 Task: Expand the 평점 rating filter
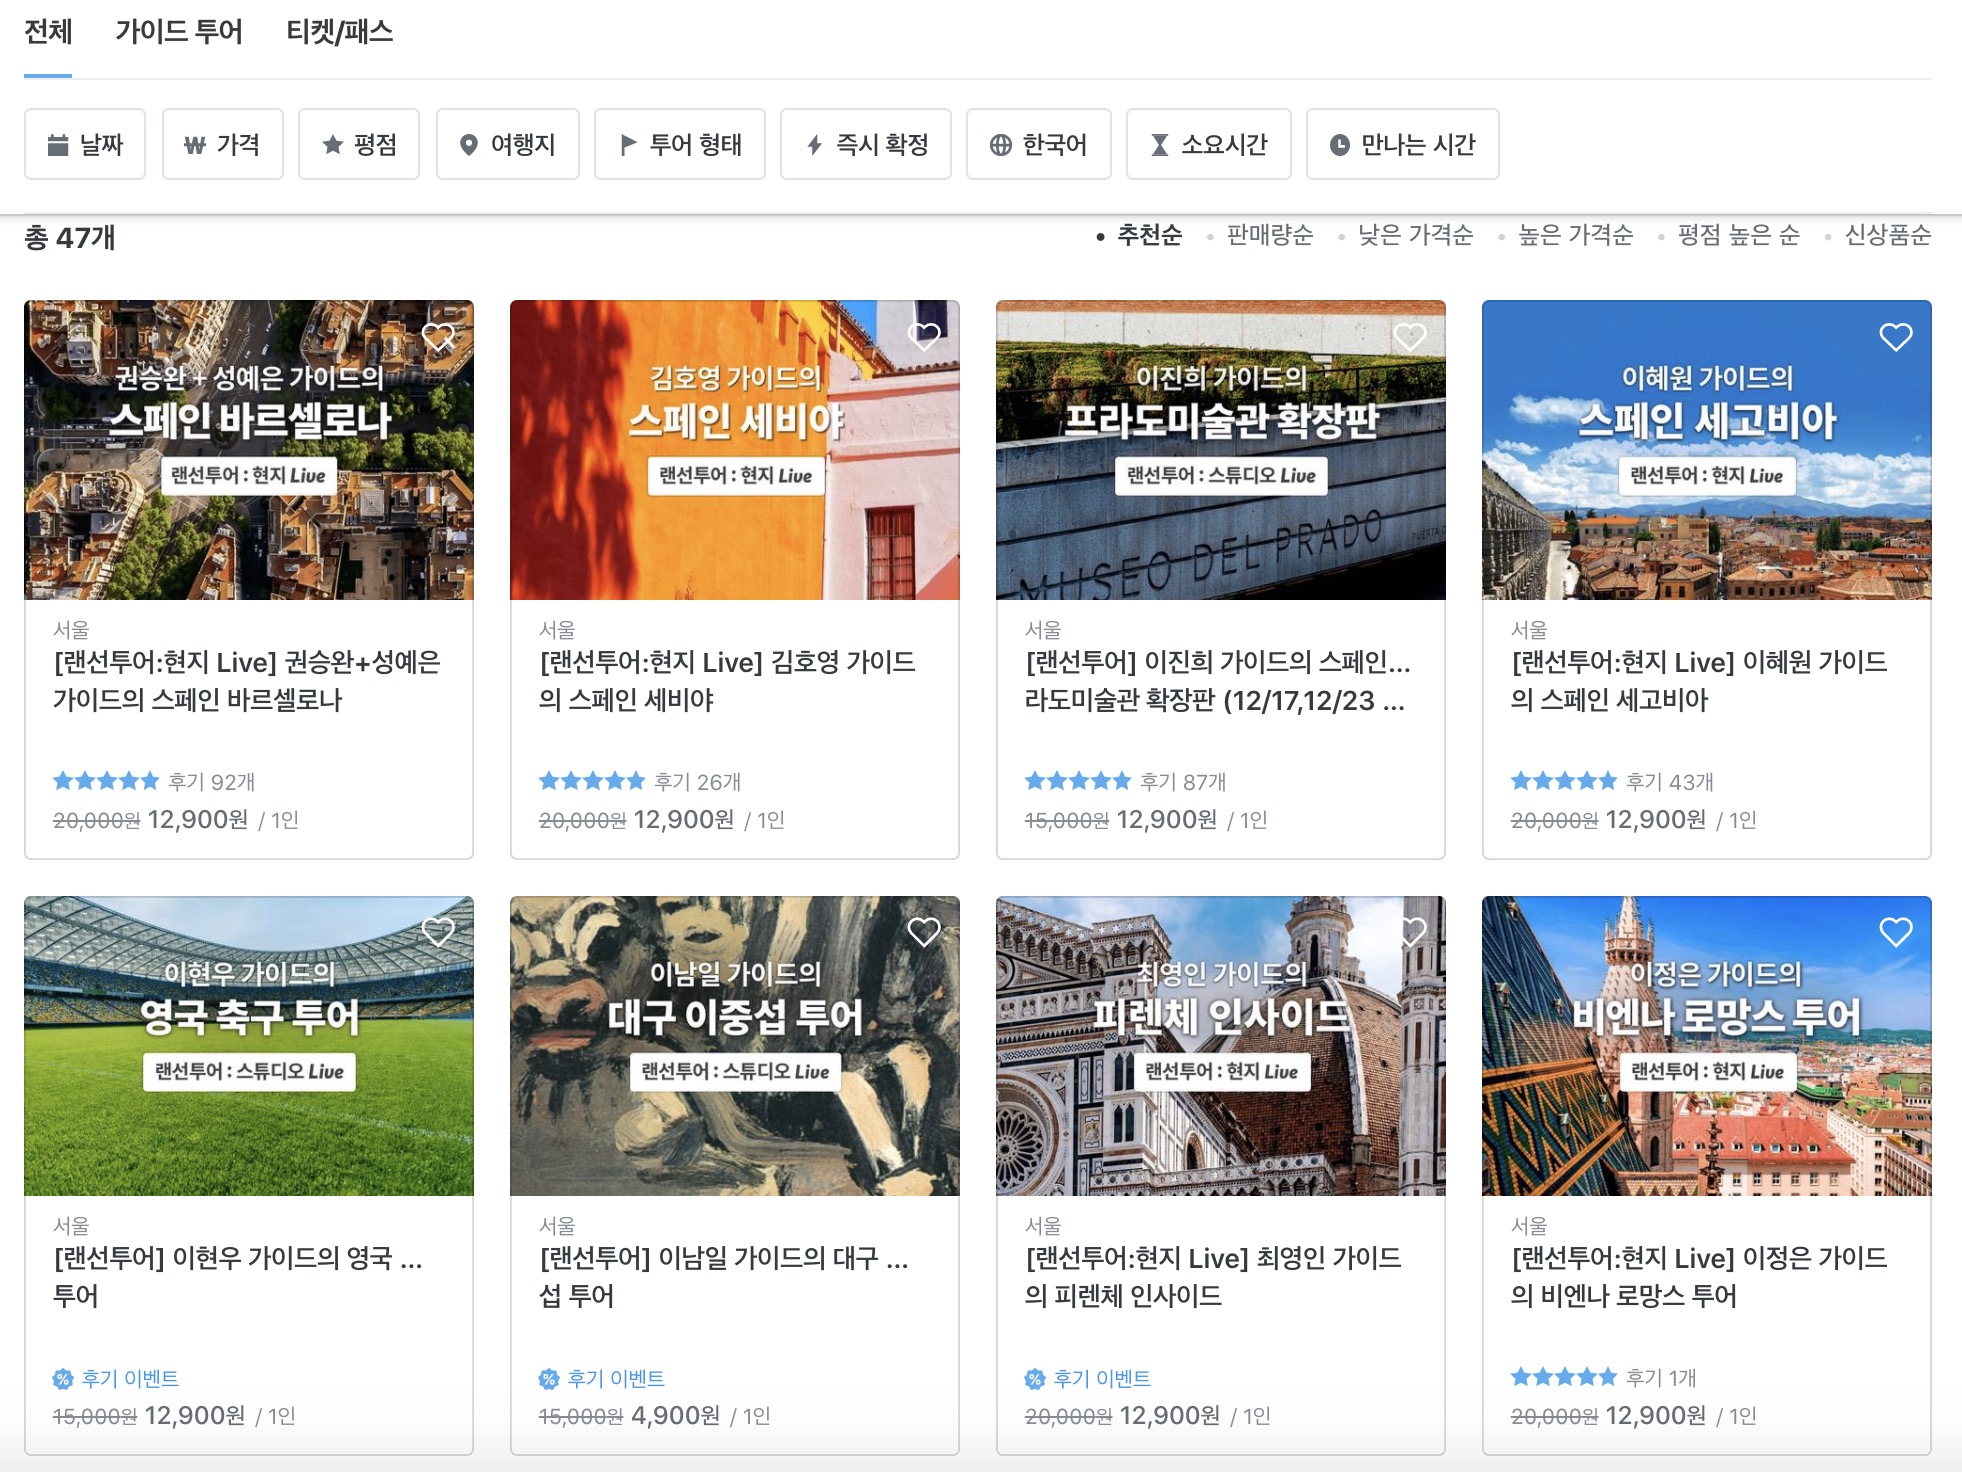click(359, 145)
